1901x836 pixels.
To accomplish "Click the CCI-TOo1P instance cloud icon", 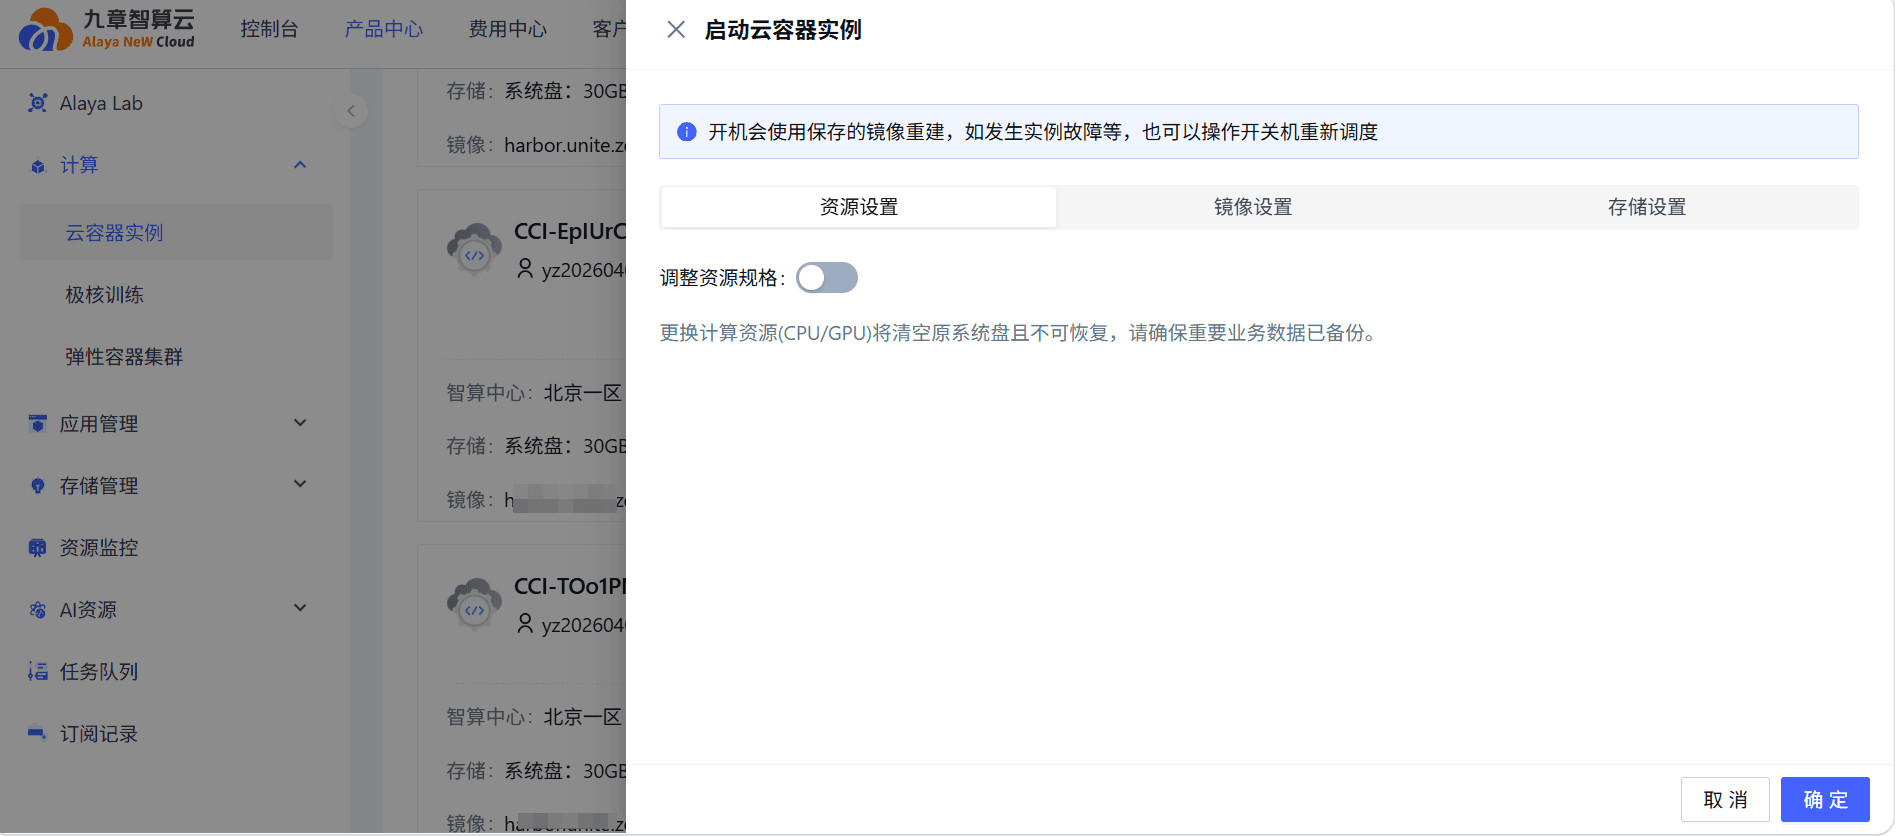I will tap(474, 604).
